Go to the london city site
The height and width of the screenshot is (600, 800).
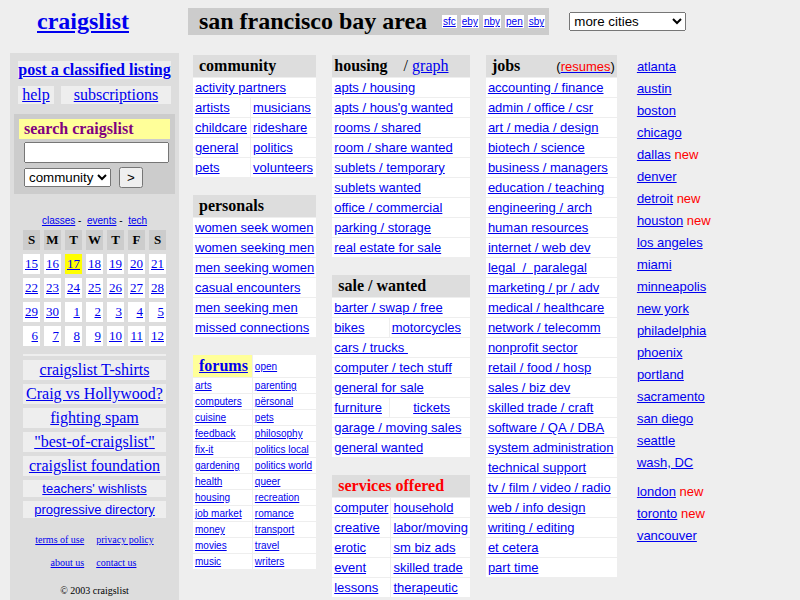[656, 492]
